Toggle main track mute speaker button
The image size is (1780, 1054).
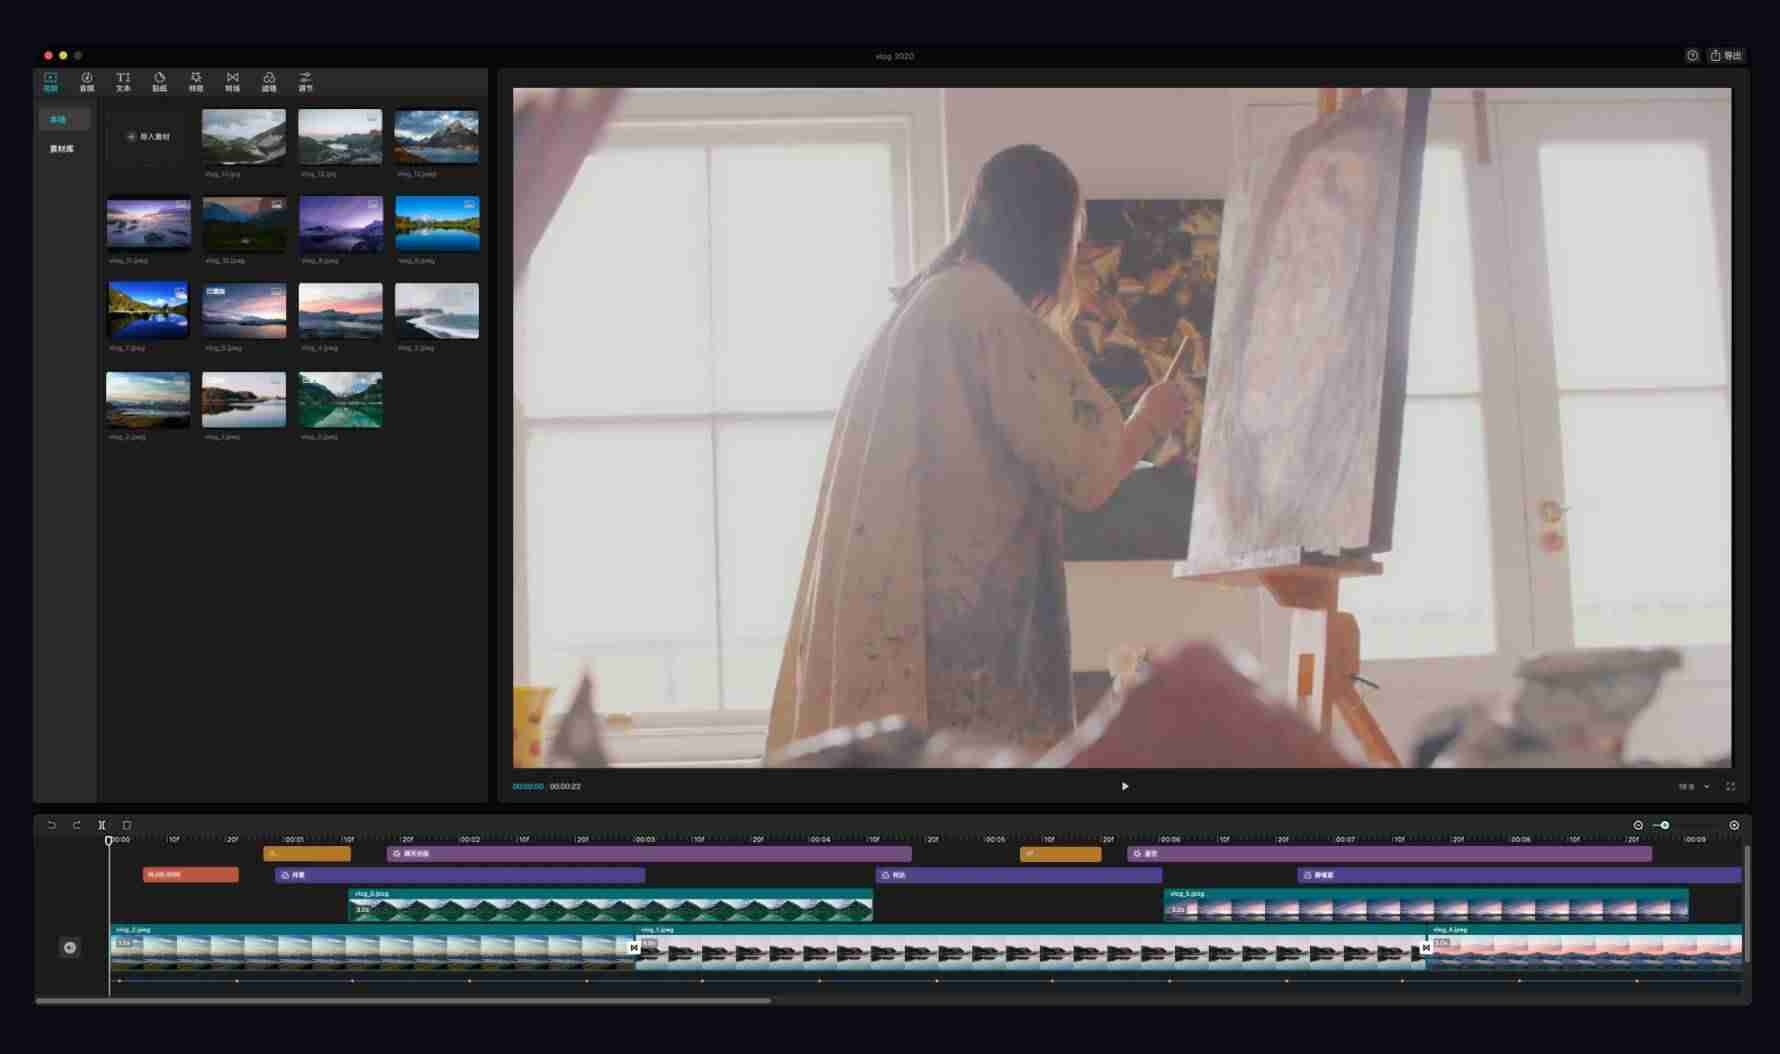(70, 947)
